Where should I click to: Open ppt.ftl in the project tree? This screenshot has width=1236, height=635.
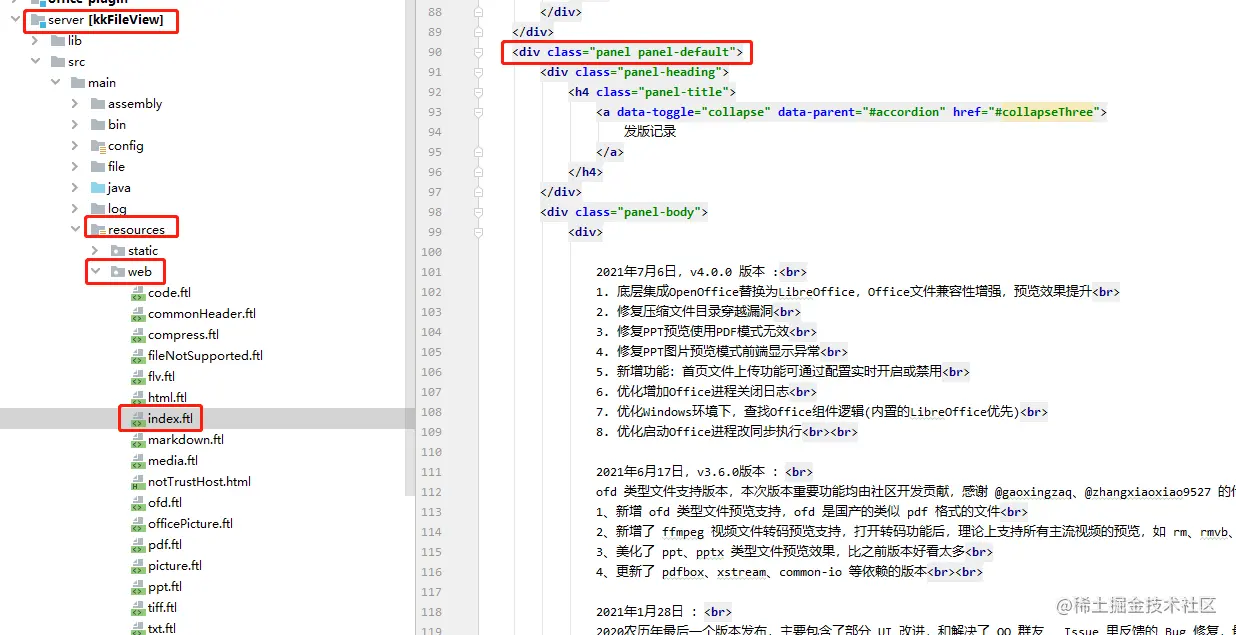point(165,587)
